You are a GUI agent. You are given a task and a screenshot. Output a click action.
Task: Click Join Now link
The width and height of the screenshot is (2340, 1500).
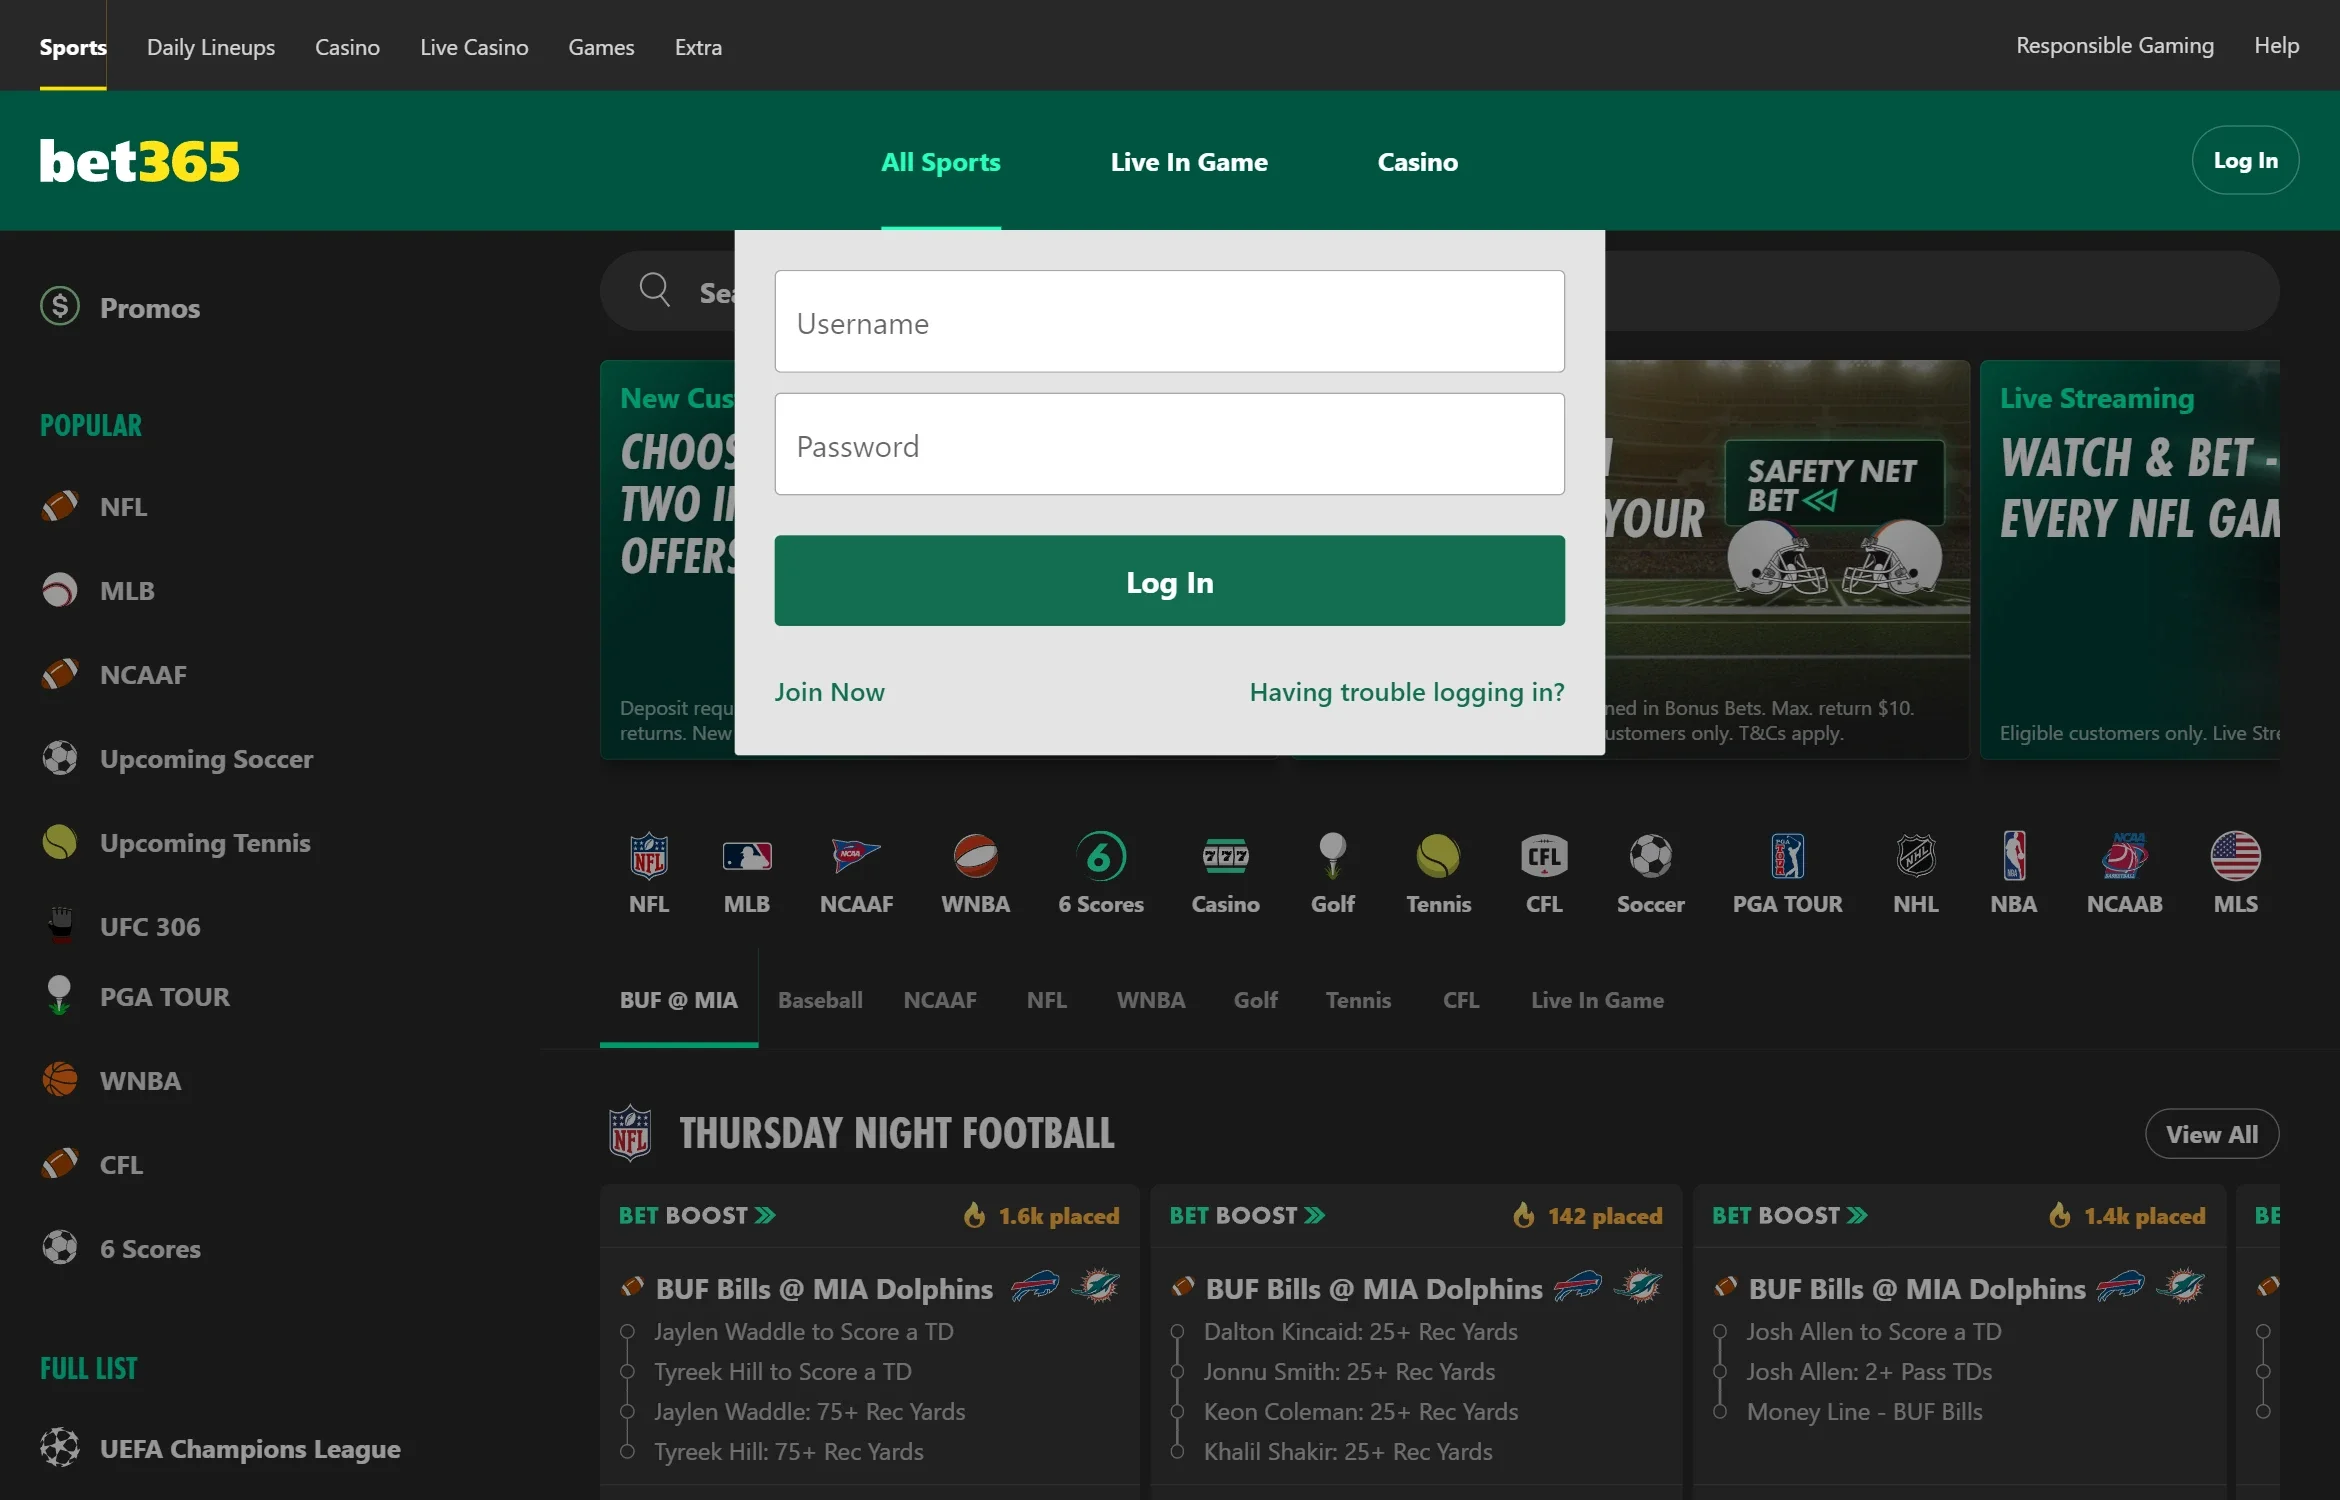click(829, 692)
